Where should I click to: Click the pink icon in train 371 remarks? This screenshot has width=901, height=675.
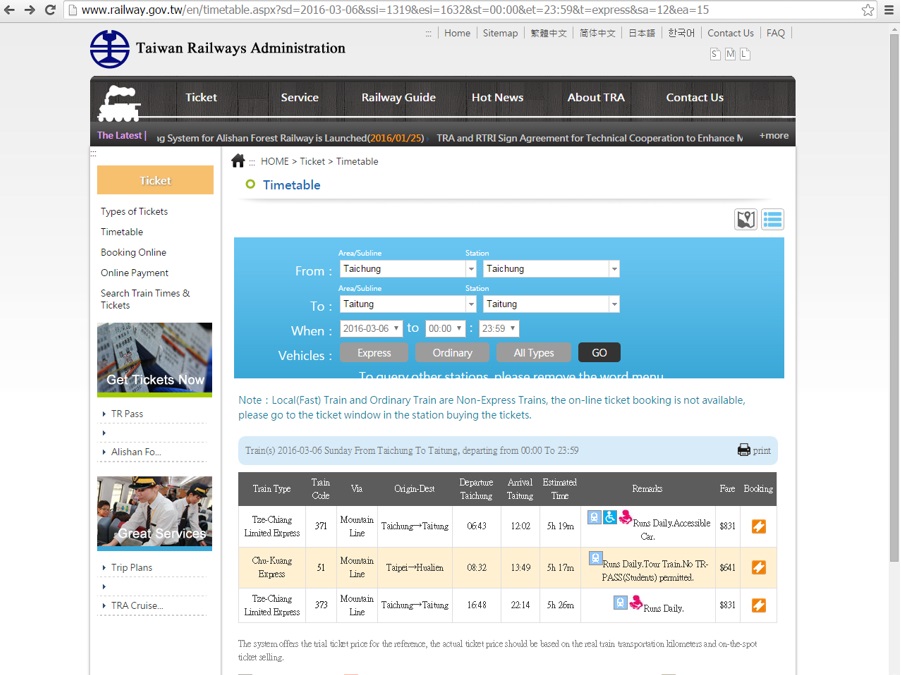pyautogui.click(x=625, y=517)
